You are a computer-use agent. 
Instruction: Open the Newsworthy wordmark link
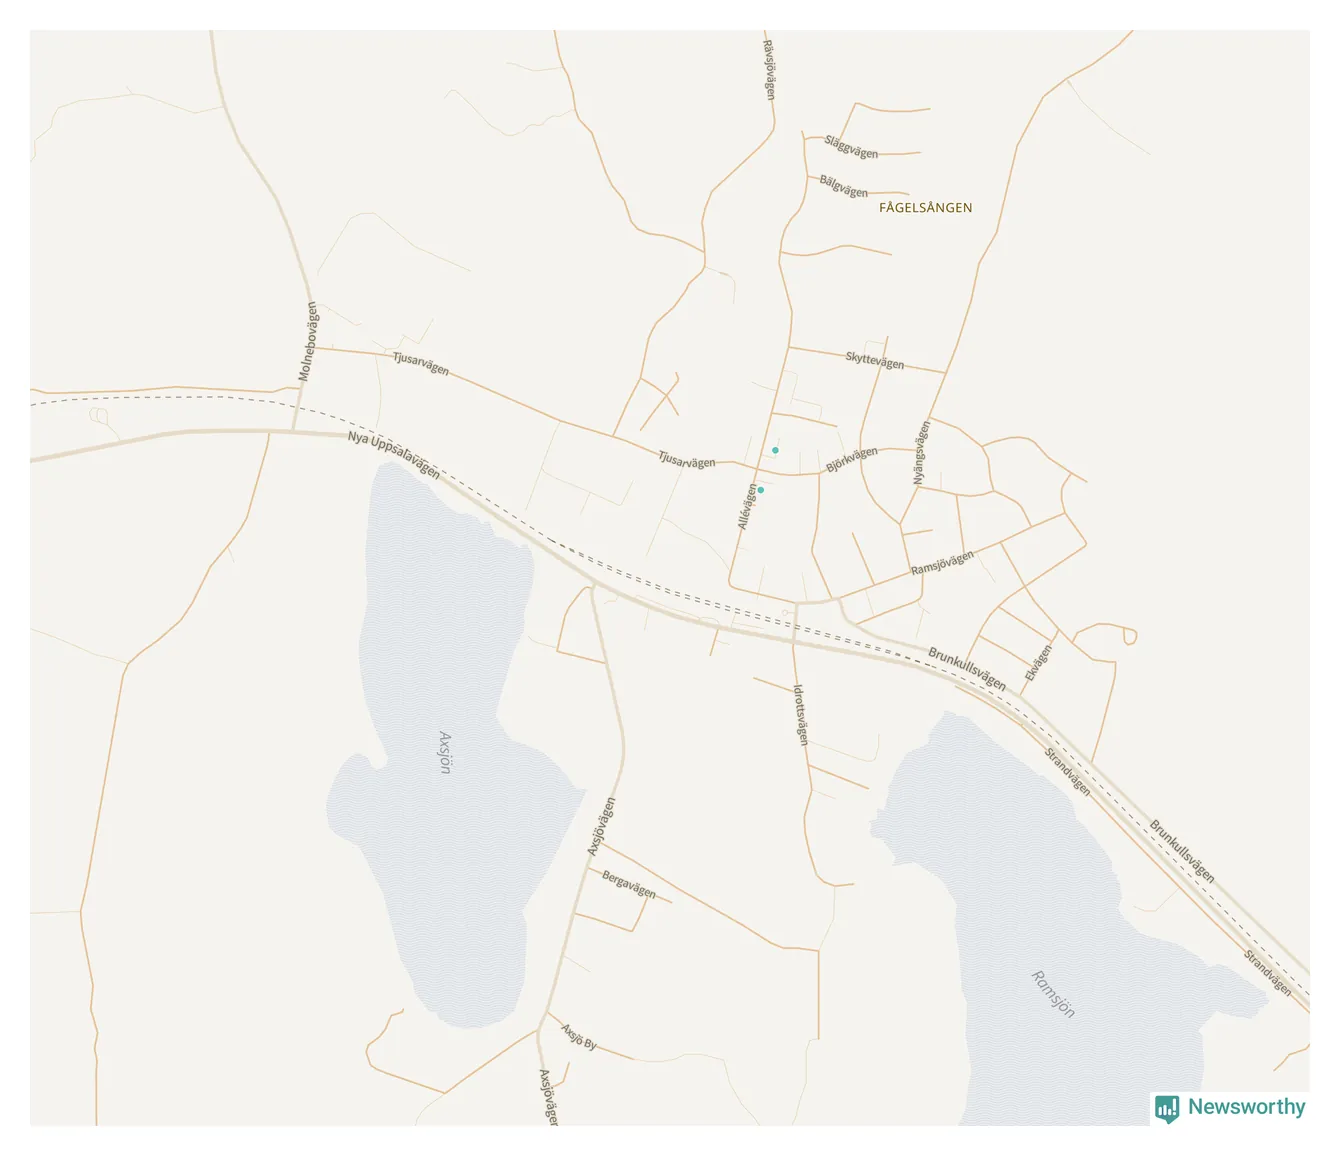pos(1246,1107)
